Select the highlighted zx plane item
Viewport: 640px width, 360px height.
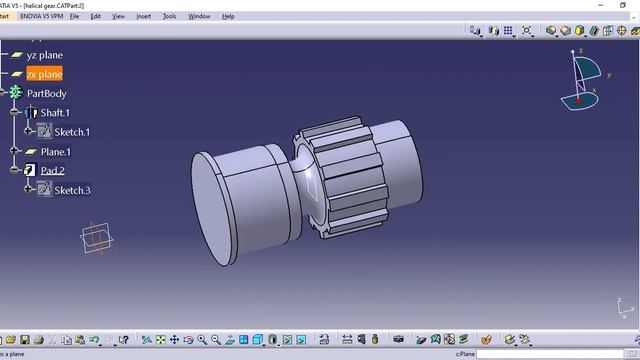(x=44, y=74)
